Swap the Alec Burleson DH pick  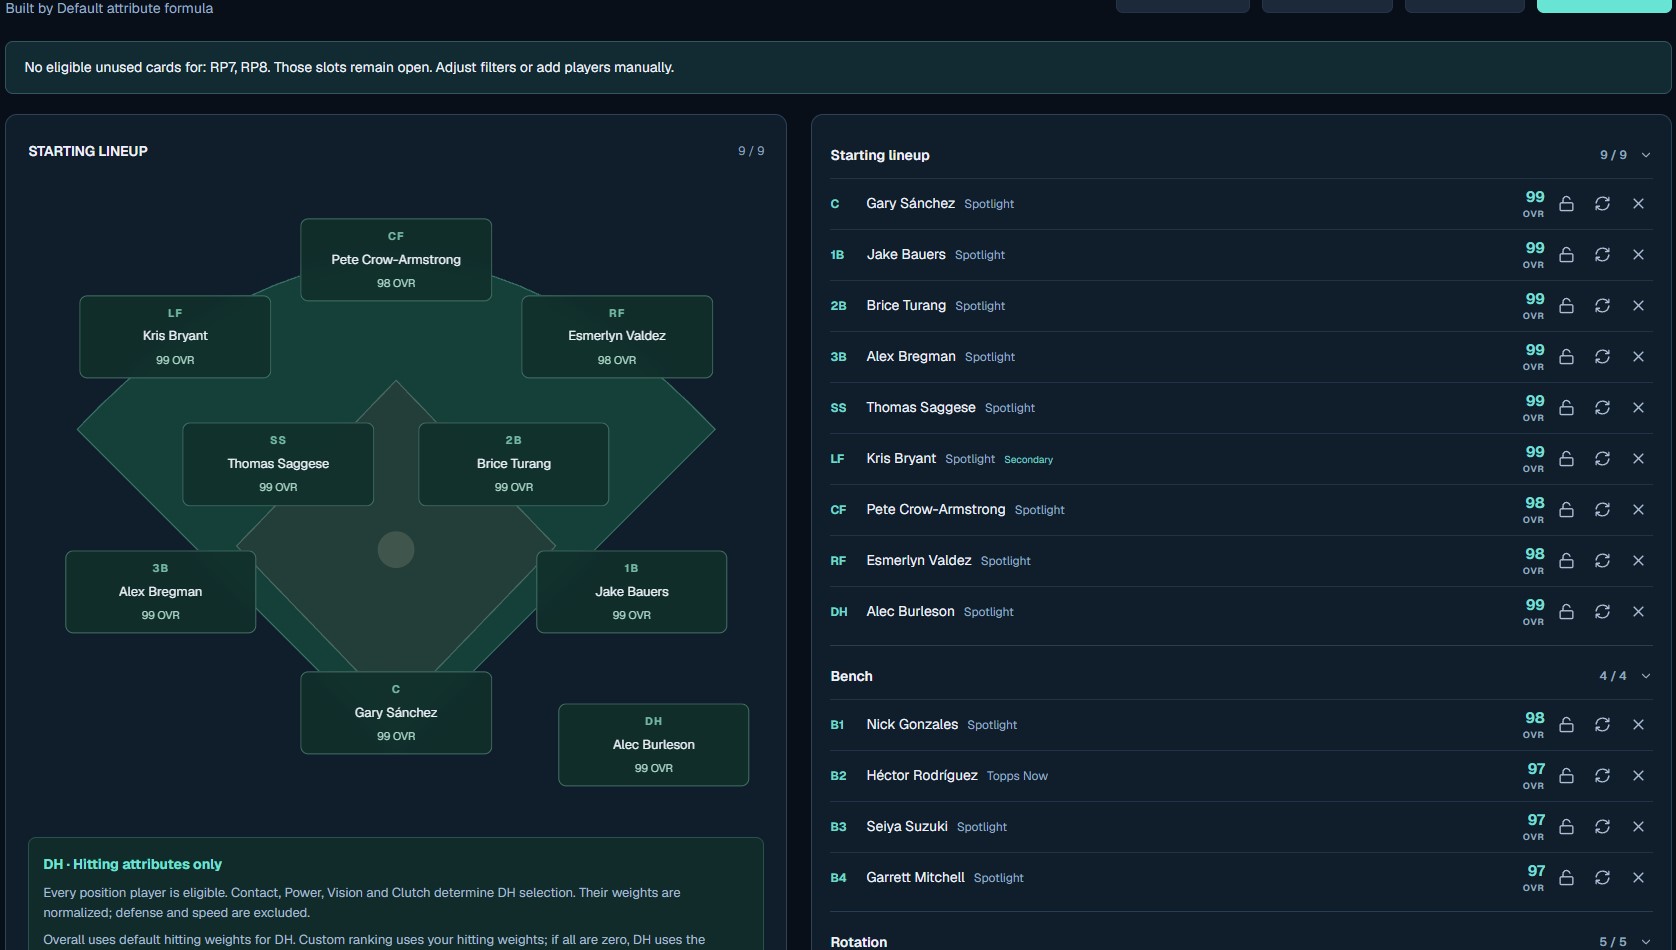1602,612
